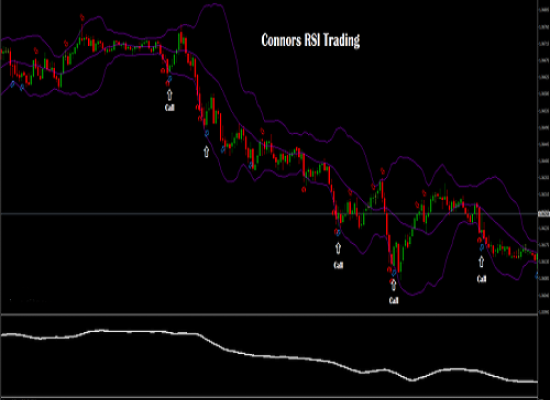The image size is (550, 400).
Task: Select the upper purple Bollinger band at its highest peak
Action: (x=214, y=5)
